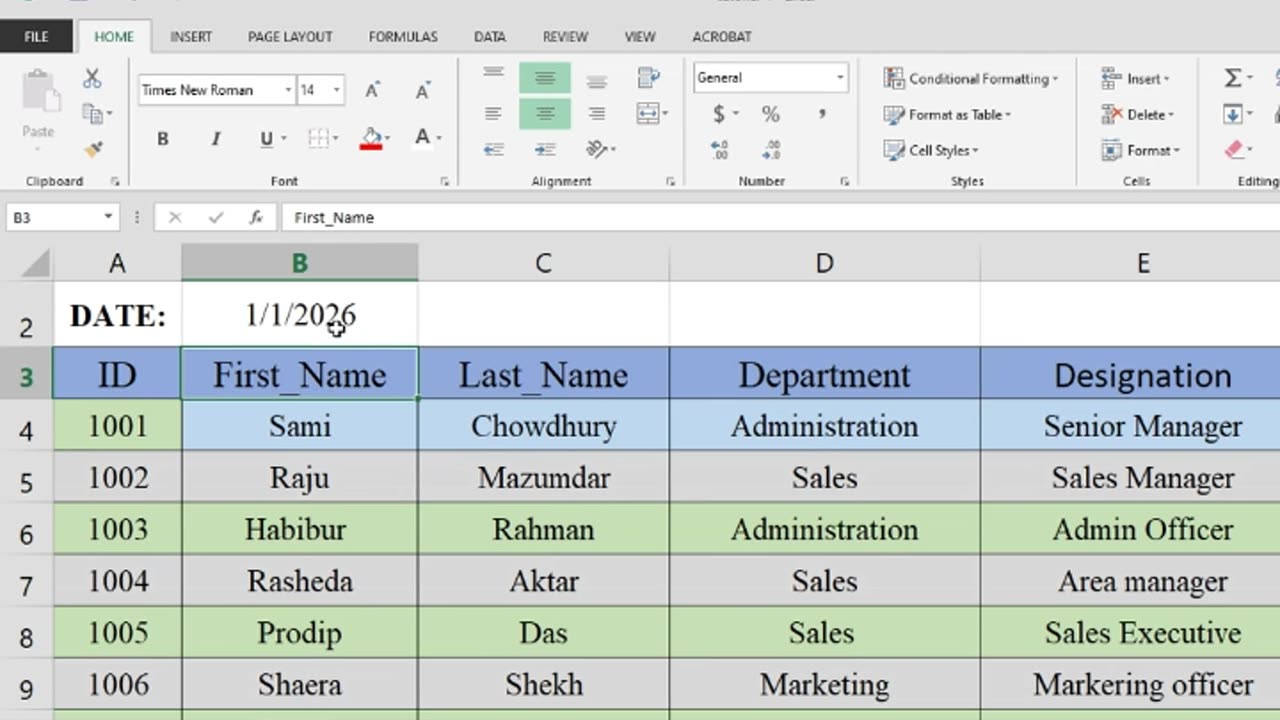Decrease font size with the smaller A icon
Viewport: 1280px width, 720px height.
(x=423, y=90)
